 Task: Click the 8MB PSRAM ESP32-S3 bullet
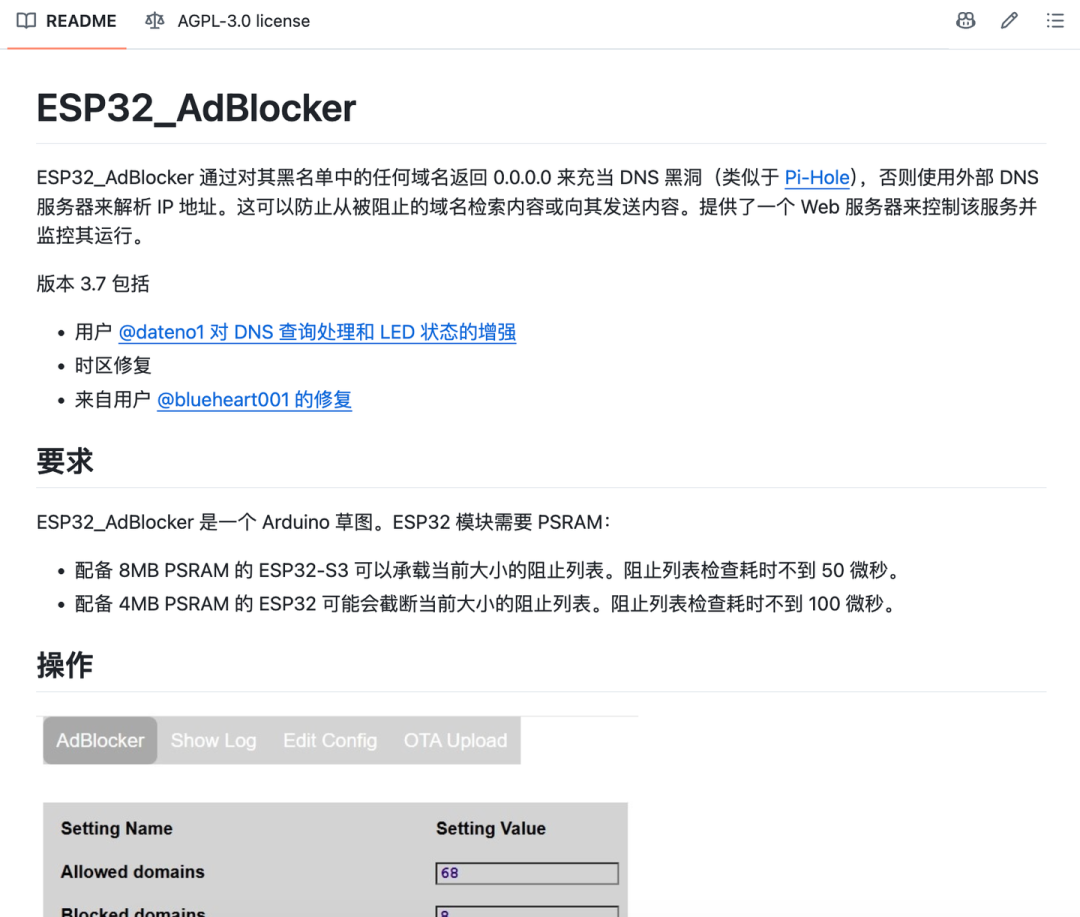click(488, 570)
